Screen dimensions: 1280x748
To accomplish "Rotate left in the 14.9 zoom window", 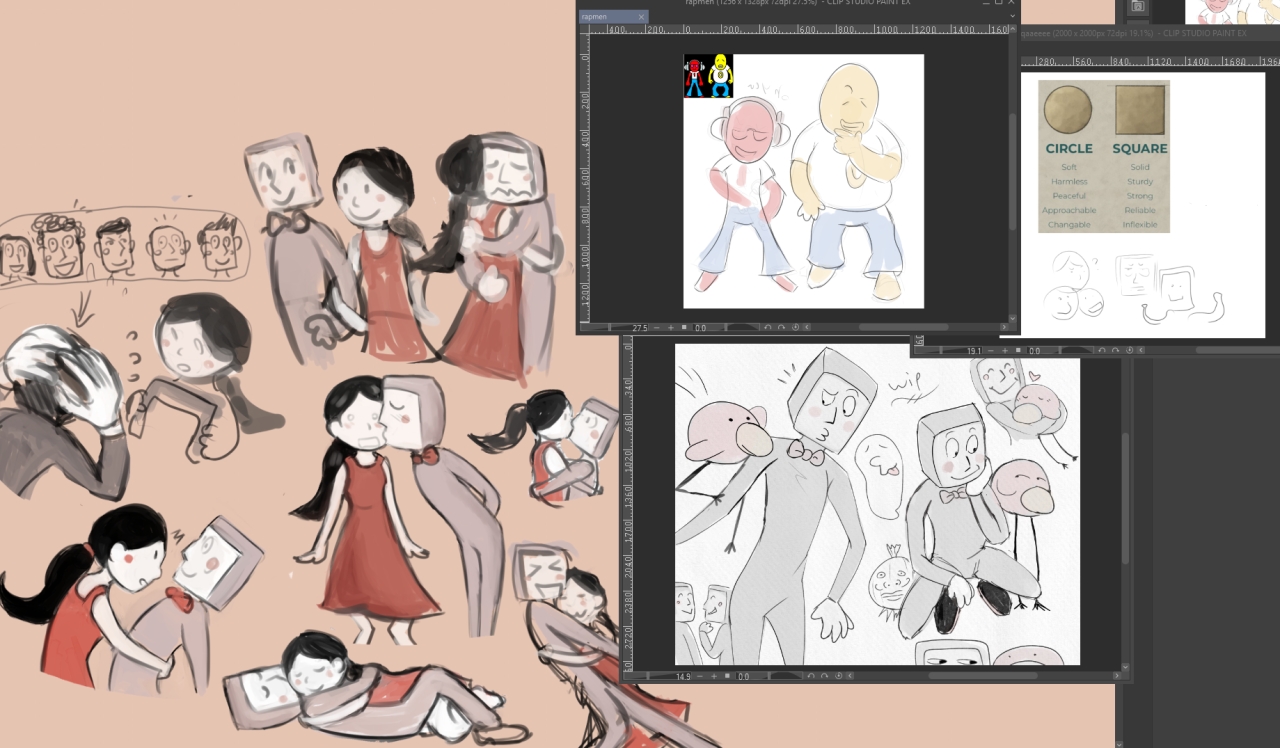I will (x=811, y=677).
